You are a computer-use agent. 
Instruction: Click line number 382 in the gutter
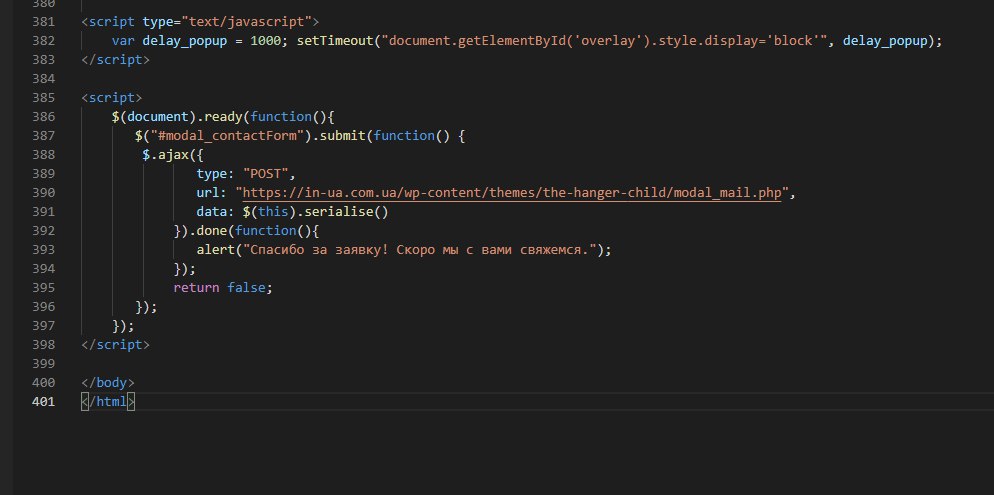(x=43, y=41)
